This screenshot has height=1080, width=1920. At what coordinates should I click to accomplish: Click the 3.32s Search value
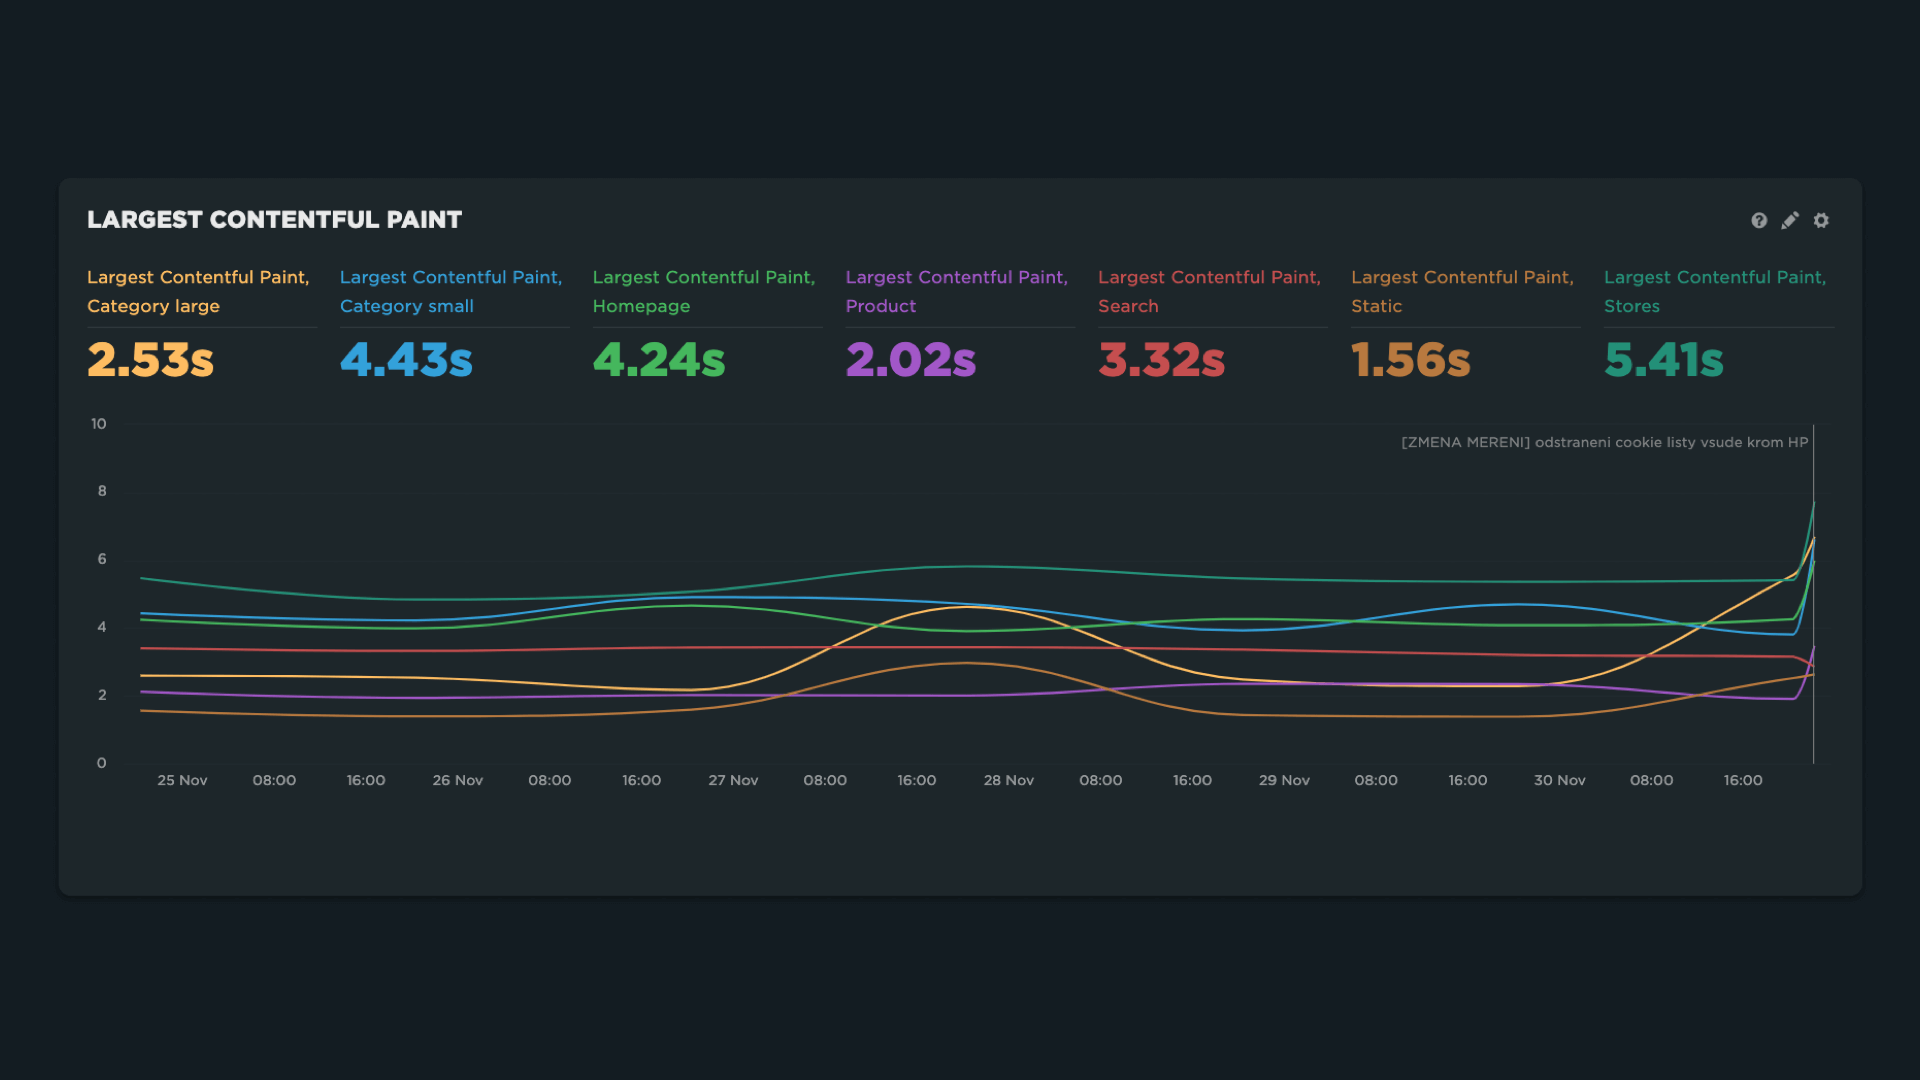(1161, 360)
